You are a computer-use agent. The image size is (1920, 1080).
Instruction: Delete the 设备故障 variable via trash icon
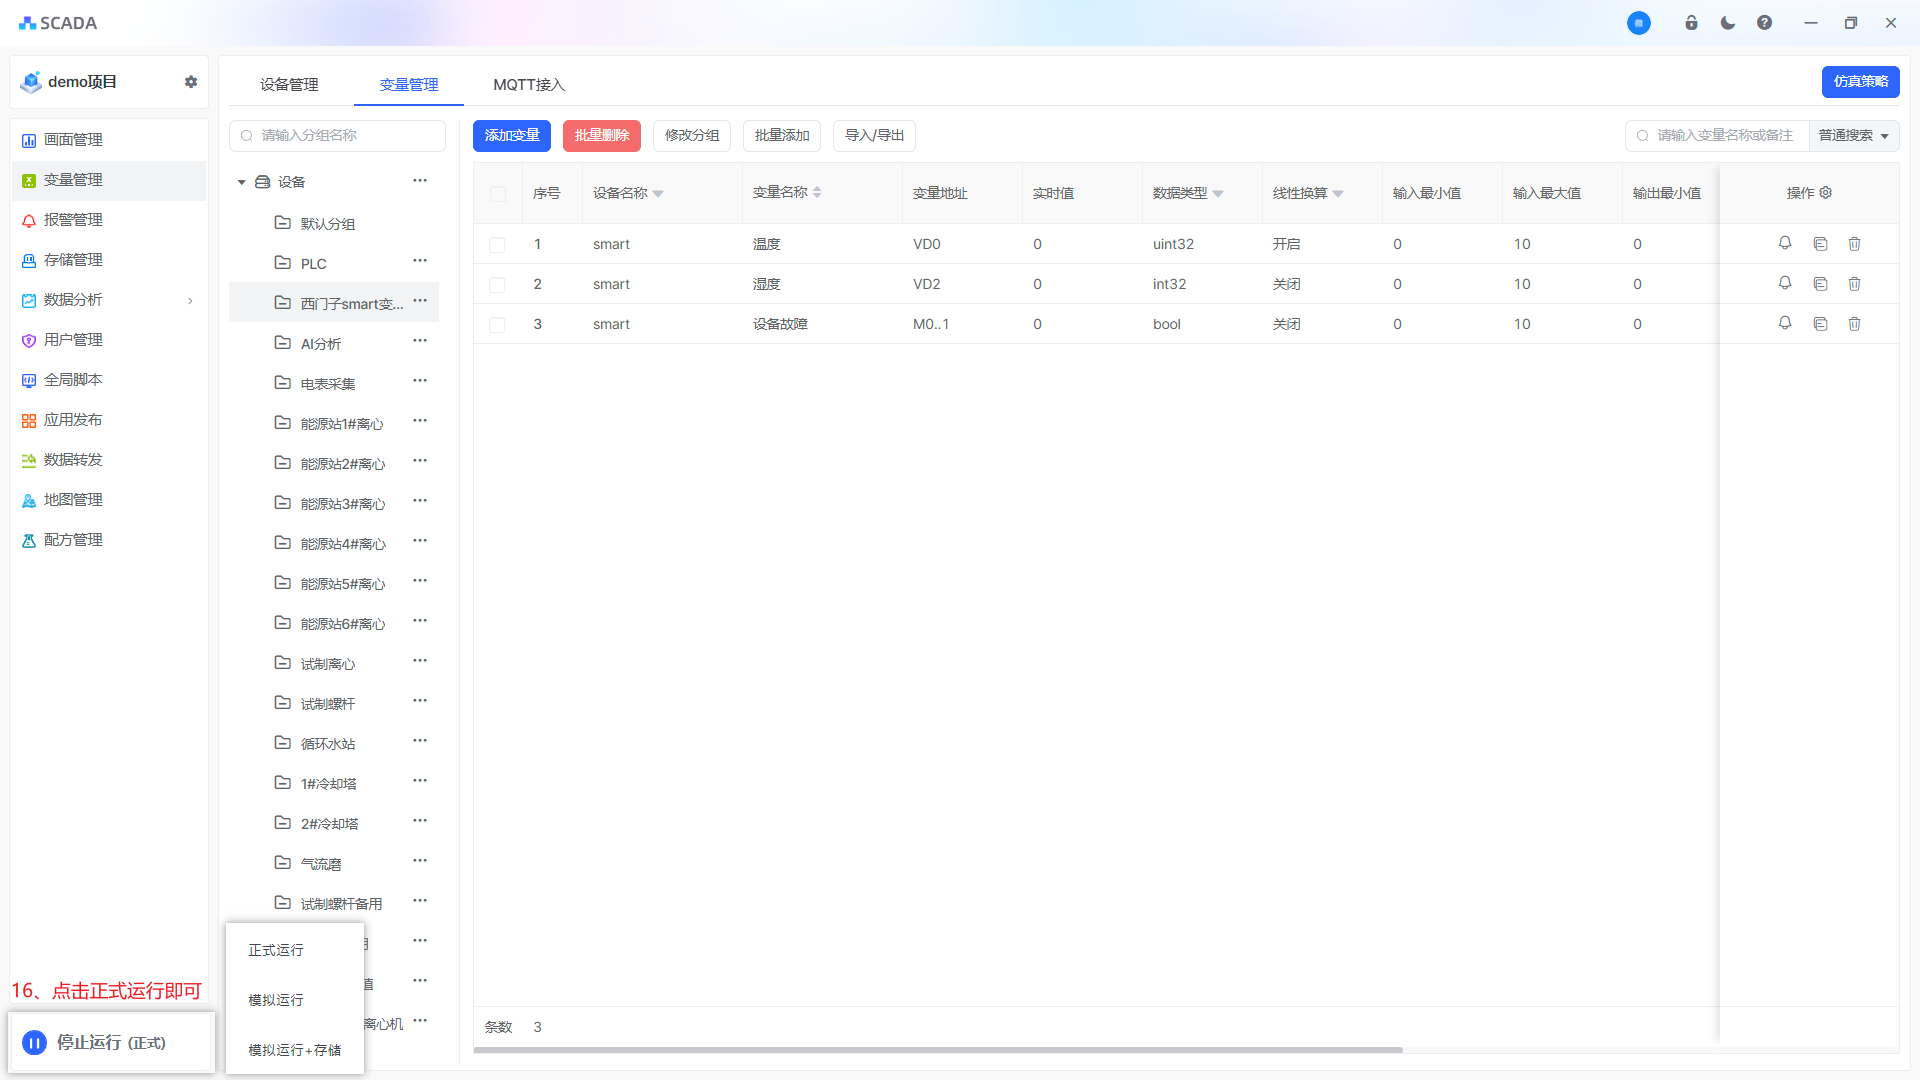pos(1854,324)
